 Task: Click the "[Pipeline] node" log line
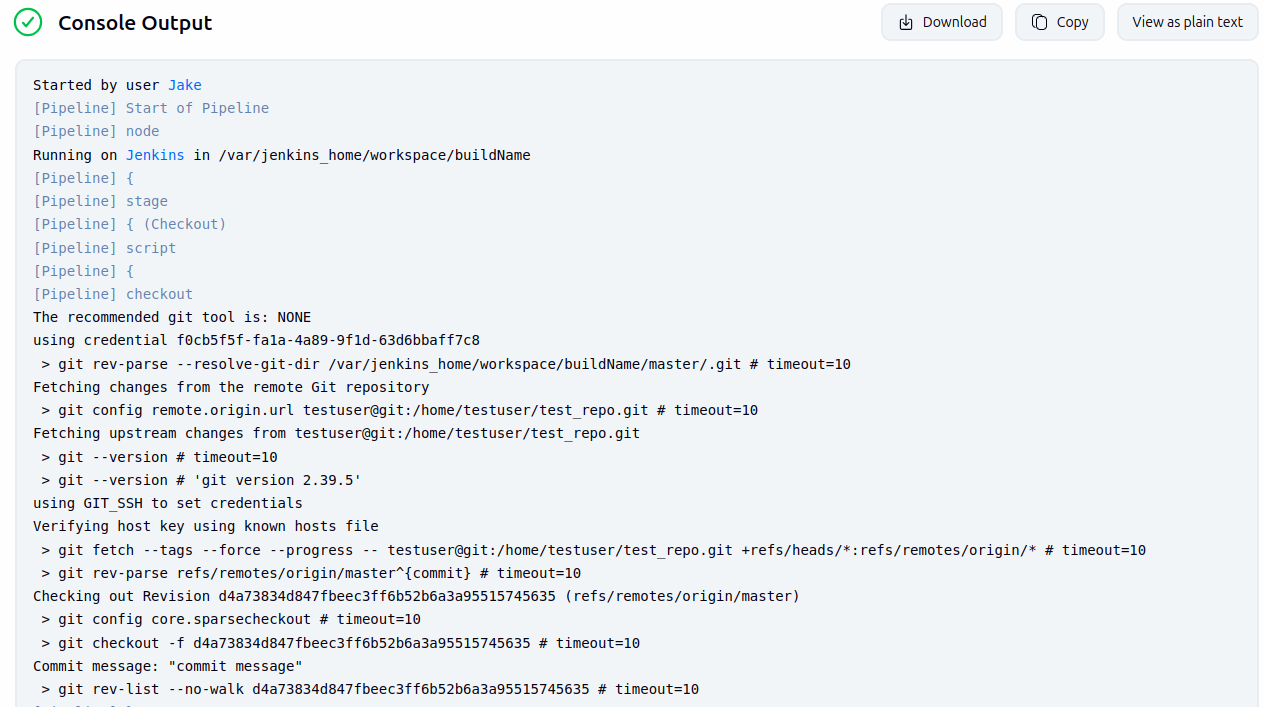pyautogui.click(x=96, y=131)
